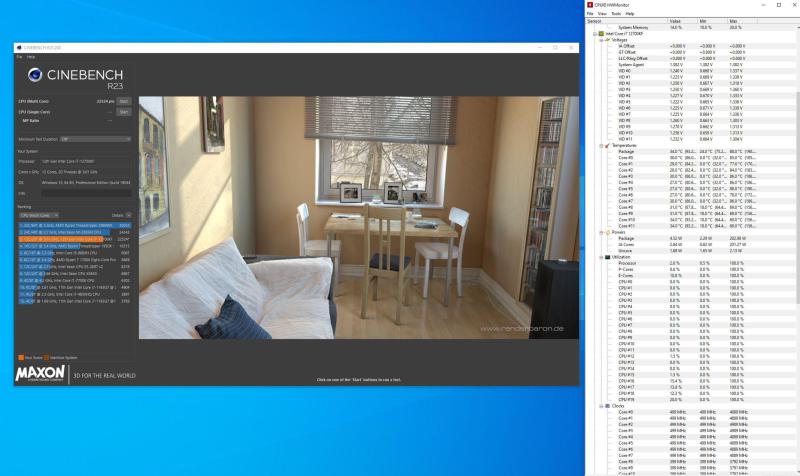Open the View menu in HWMonitor

coord(603,13)
